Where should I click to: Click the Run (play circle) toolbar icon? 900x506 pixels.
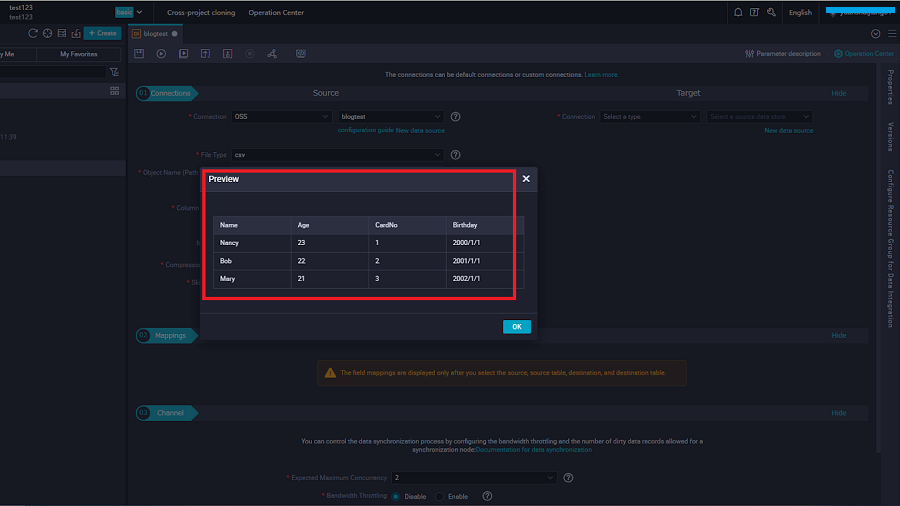161,53
